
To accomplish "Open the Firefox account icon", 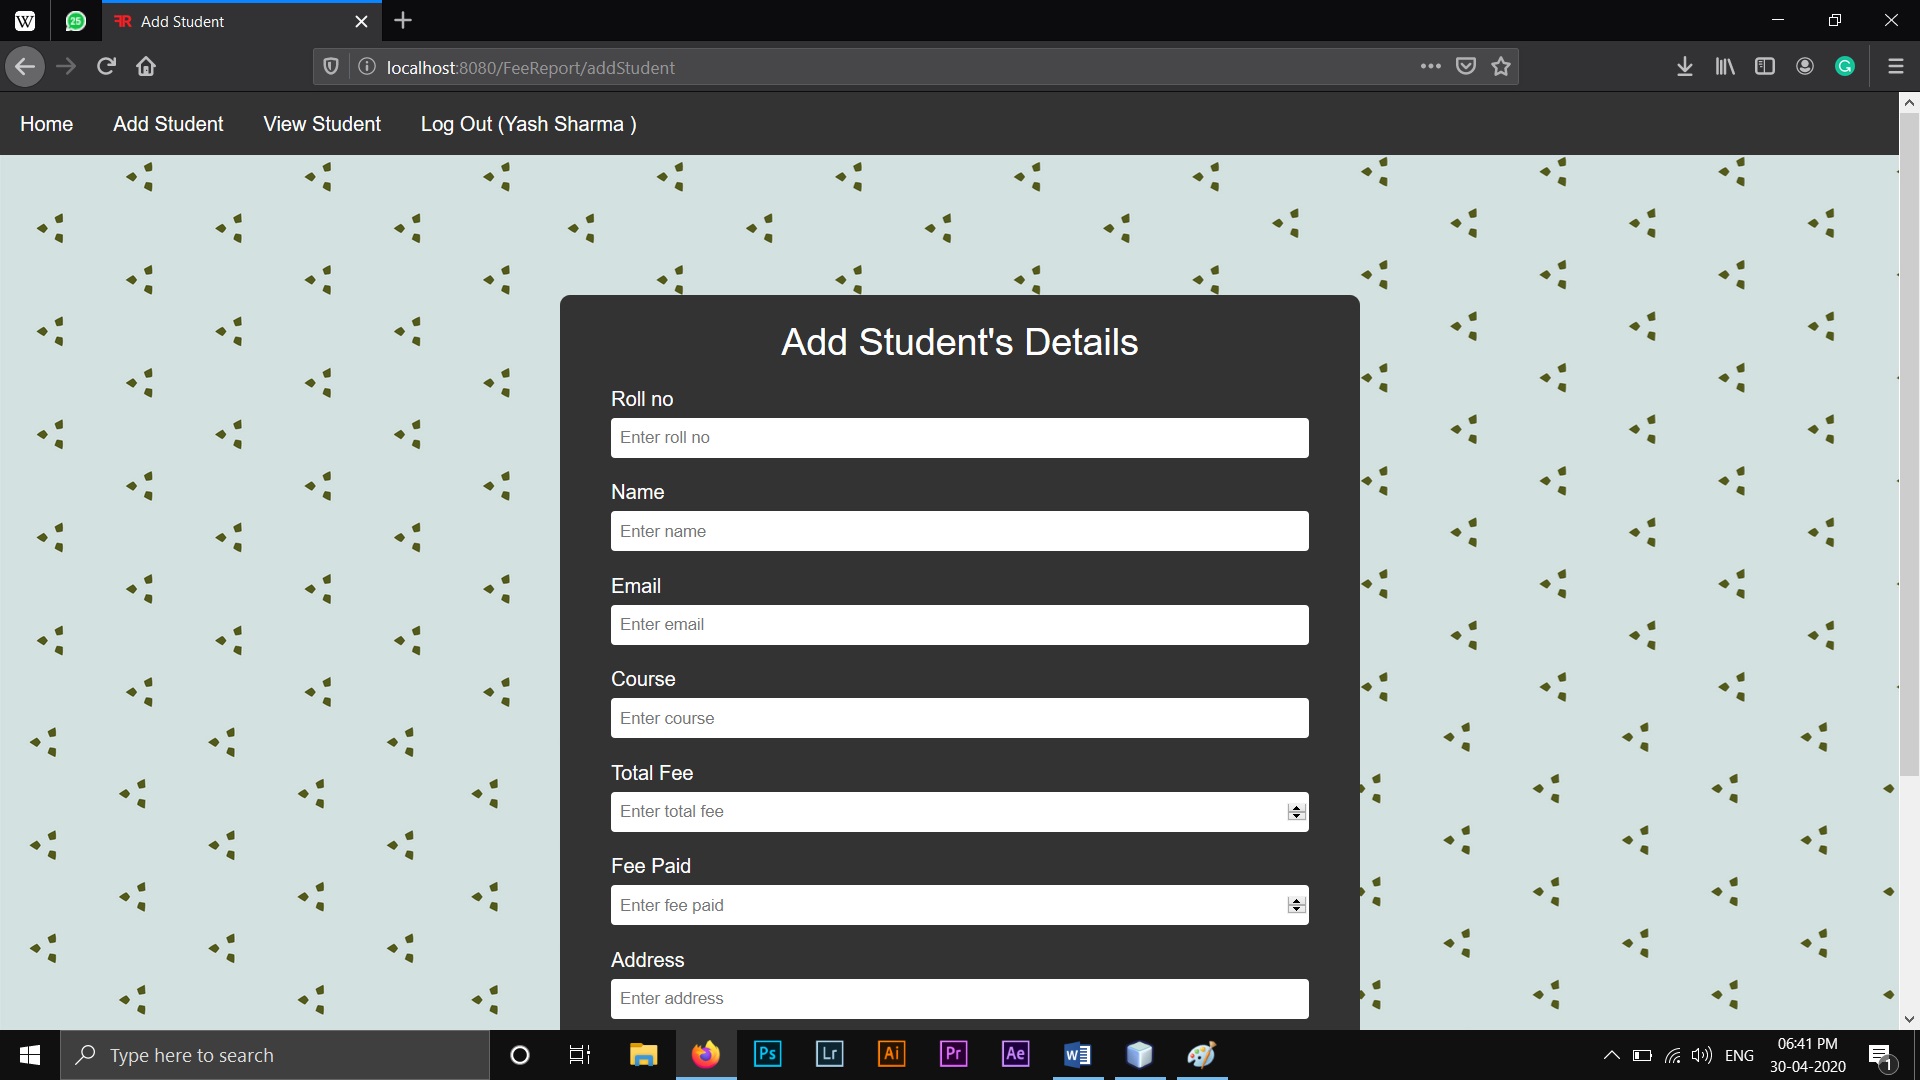I will [1805, 67].
